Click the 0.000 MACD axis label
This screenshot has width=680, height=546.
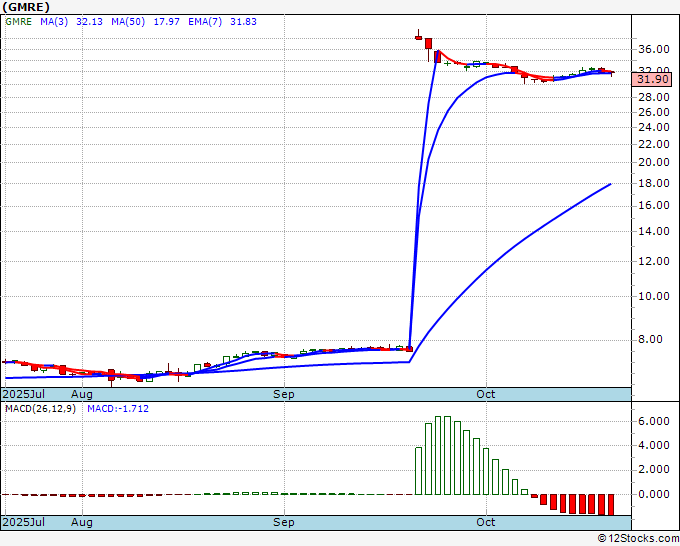coord(654,494)
